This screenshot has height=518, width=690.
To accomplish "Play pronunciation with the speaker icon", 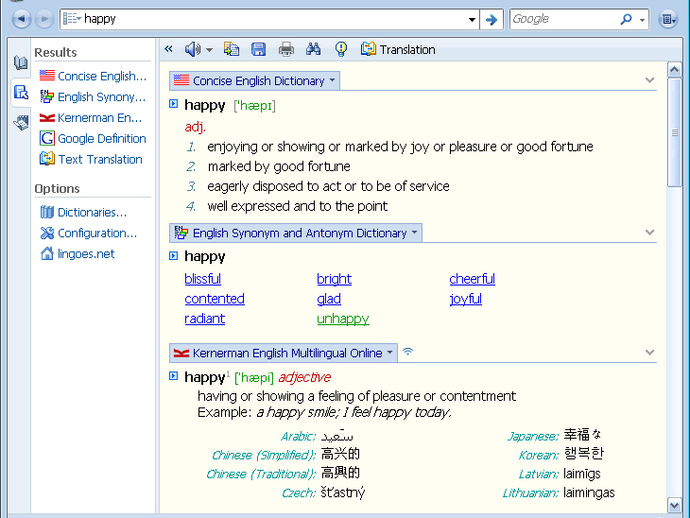I will (192, 49).
